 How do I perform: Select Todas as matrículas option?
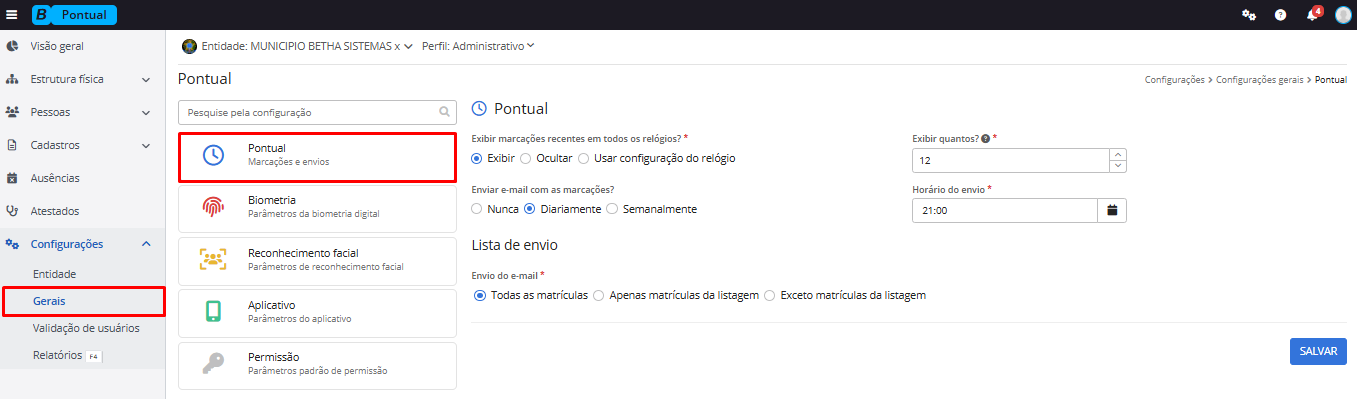(480, 295)
